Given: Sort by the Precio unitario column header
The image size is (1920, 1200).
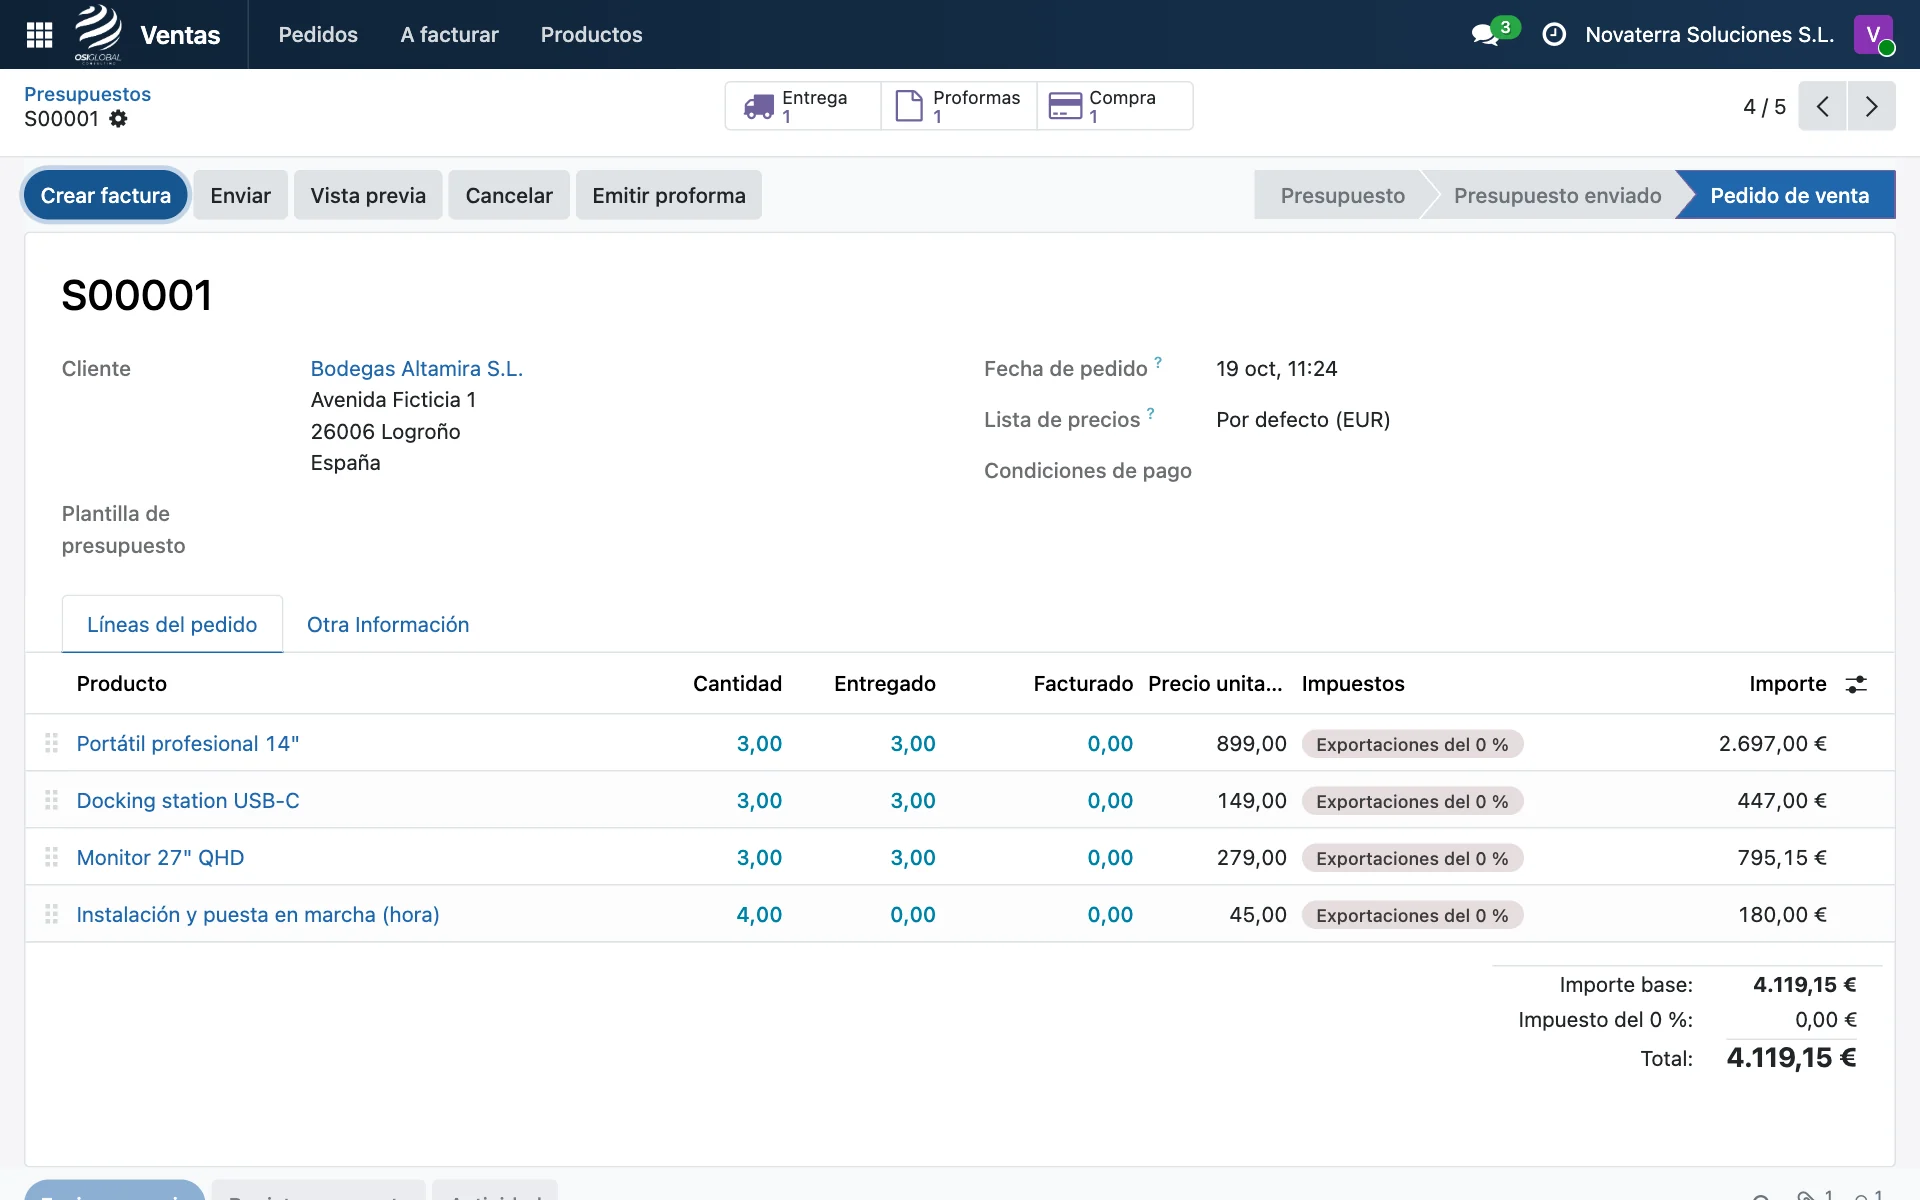Looking at the screenshot, I should (1215, 683).
